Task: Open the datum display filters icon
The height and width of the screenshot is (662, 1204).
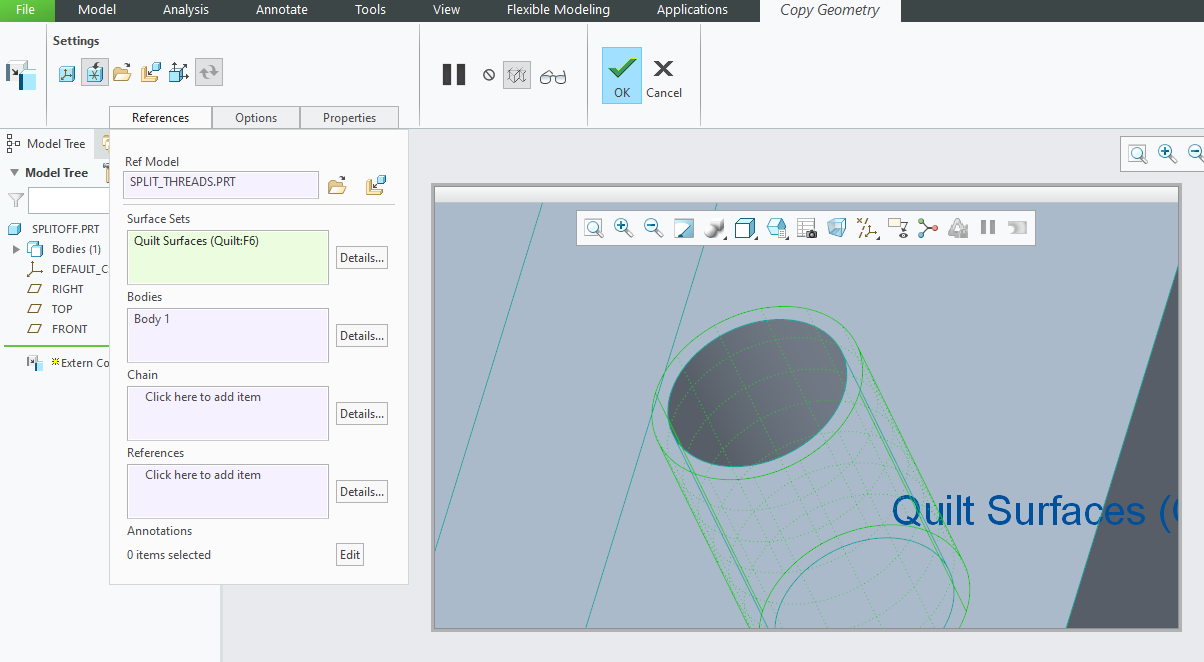Action: click(x=868, y=227)
